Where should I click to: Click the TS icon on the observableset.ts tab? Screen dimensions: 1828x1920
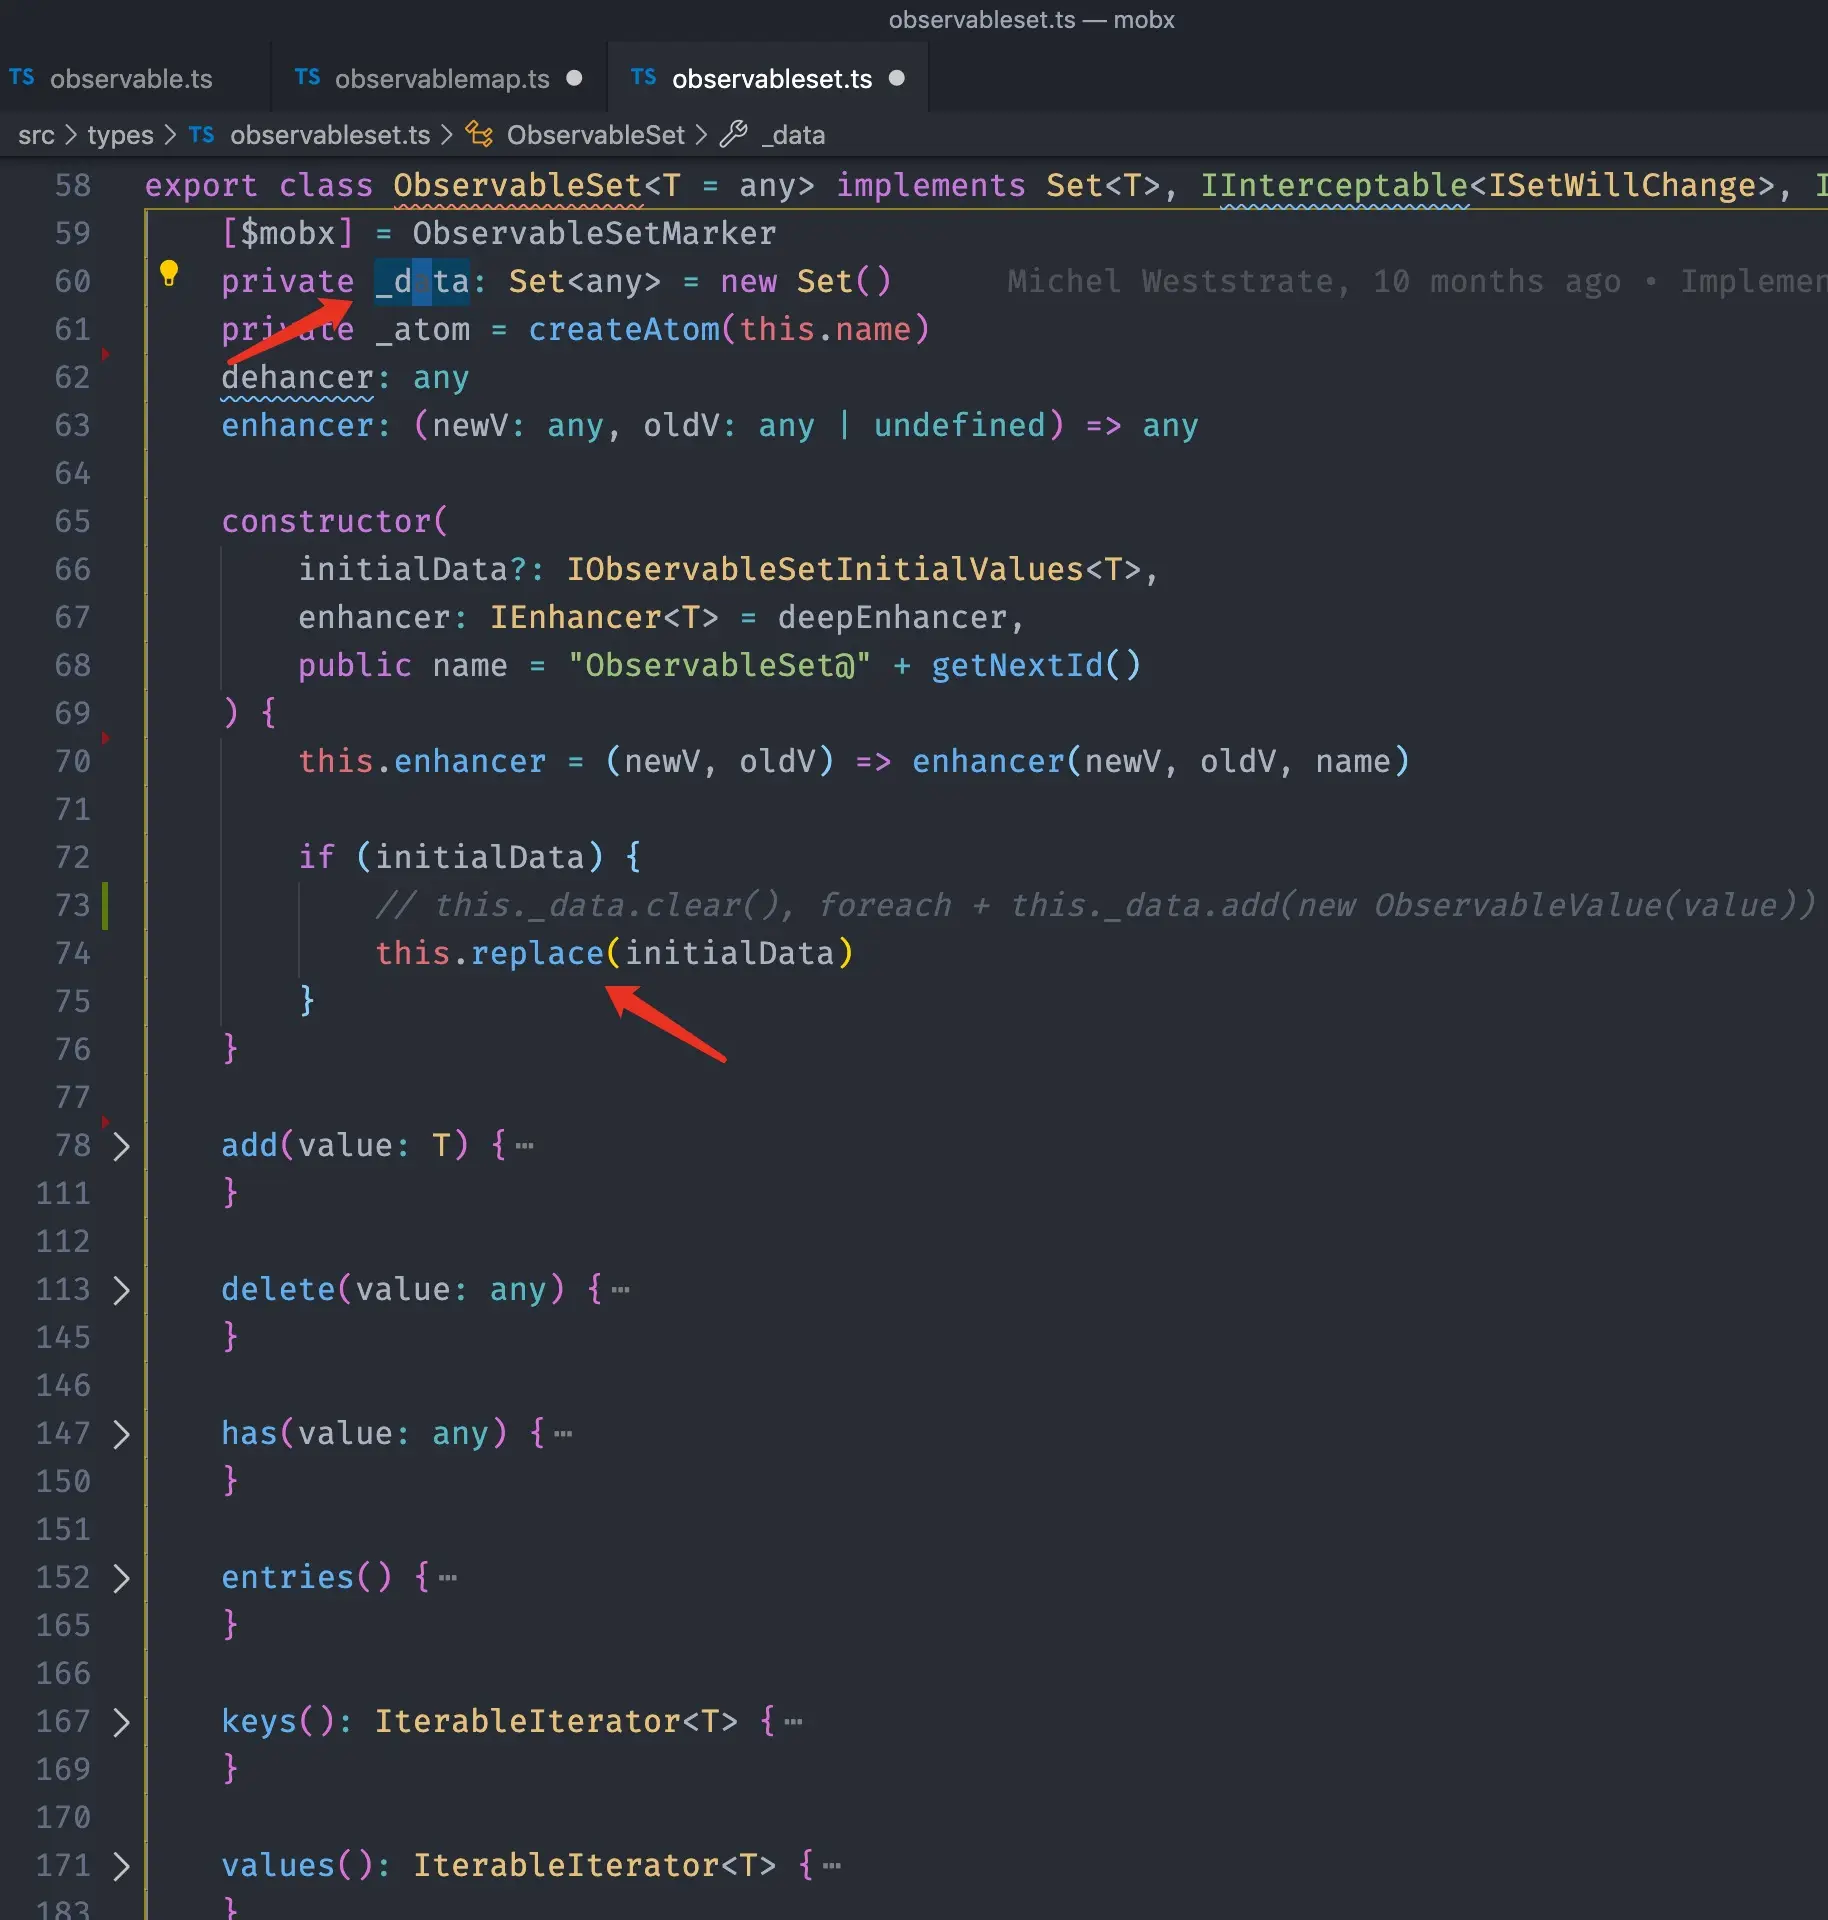pos(641,77)
